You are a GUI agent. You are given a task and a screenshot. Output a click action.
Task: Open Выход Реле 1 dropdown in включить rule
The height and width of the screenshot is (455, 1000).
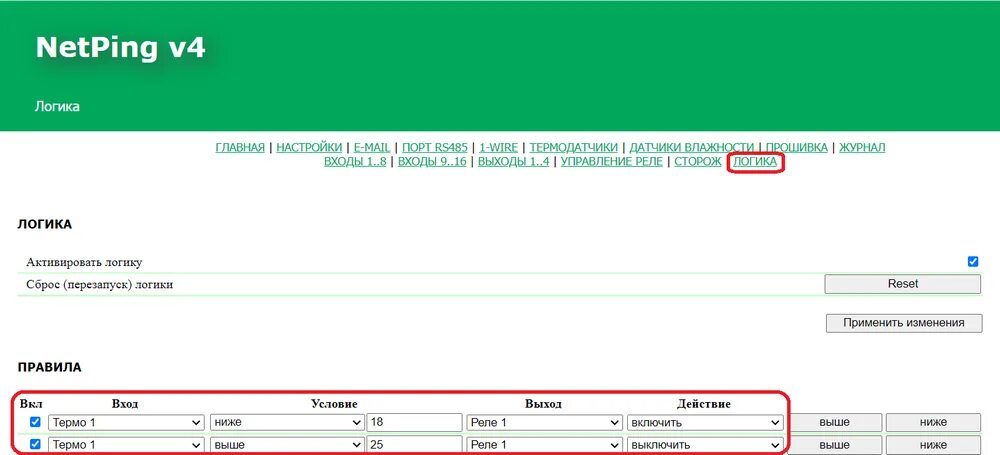point(545,422)
